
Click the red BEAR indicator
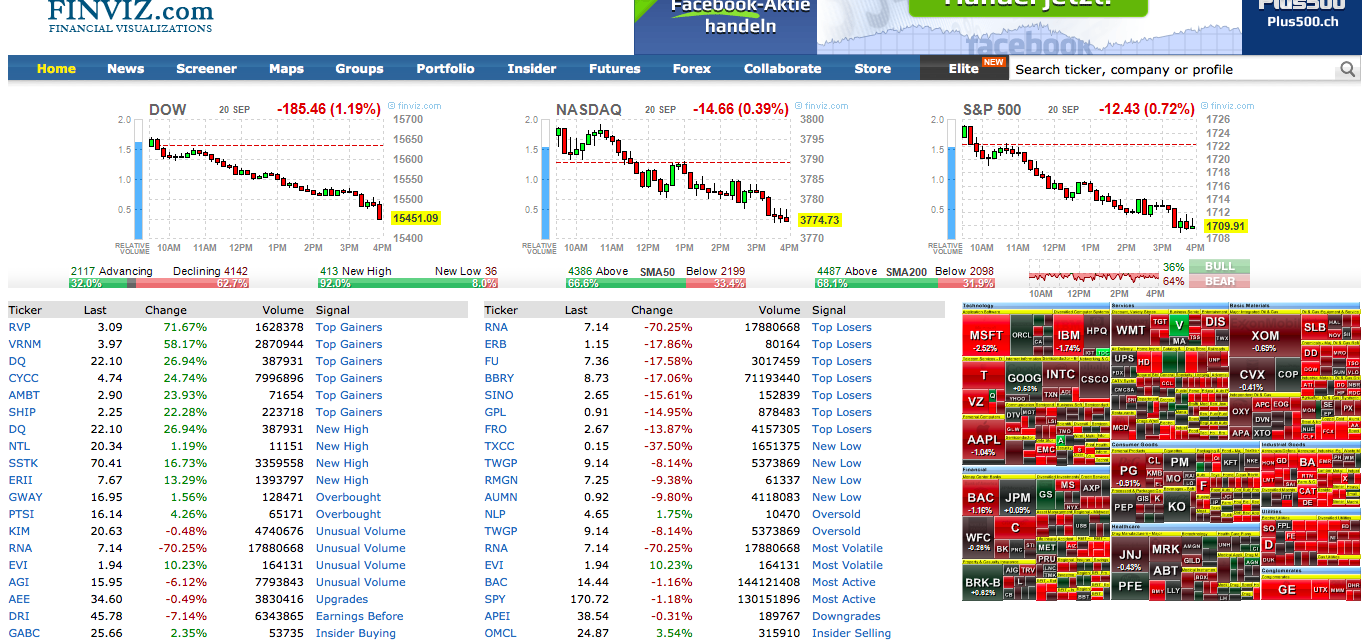click(1219, 282)
